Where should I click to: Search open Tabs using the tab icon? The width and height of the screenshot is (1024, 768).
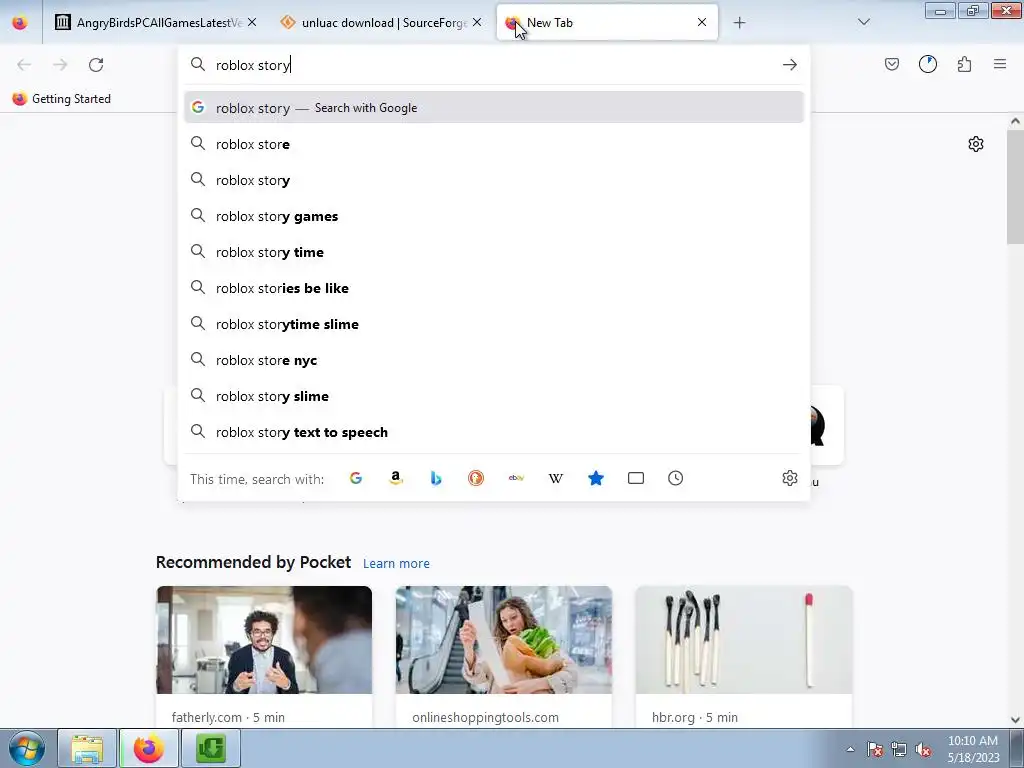(635, 478)
